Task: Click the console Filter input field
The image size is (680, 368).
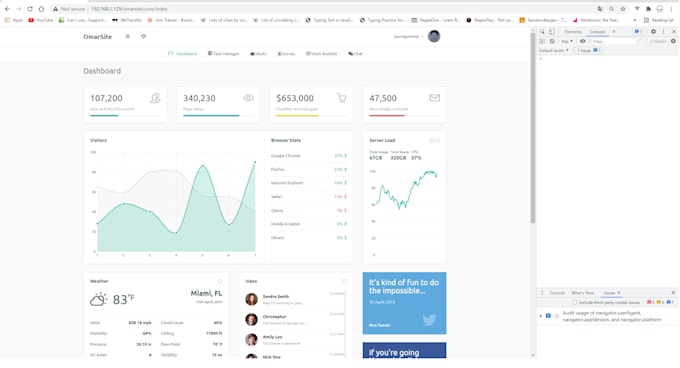Action: pos(614,41)
